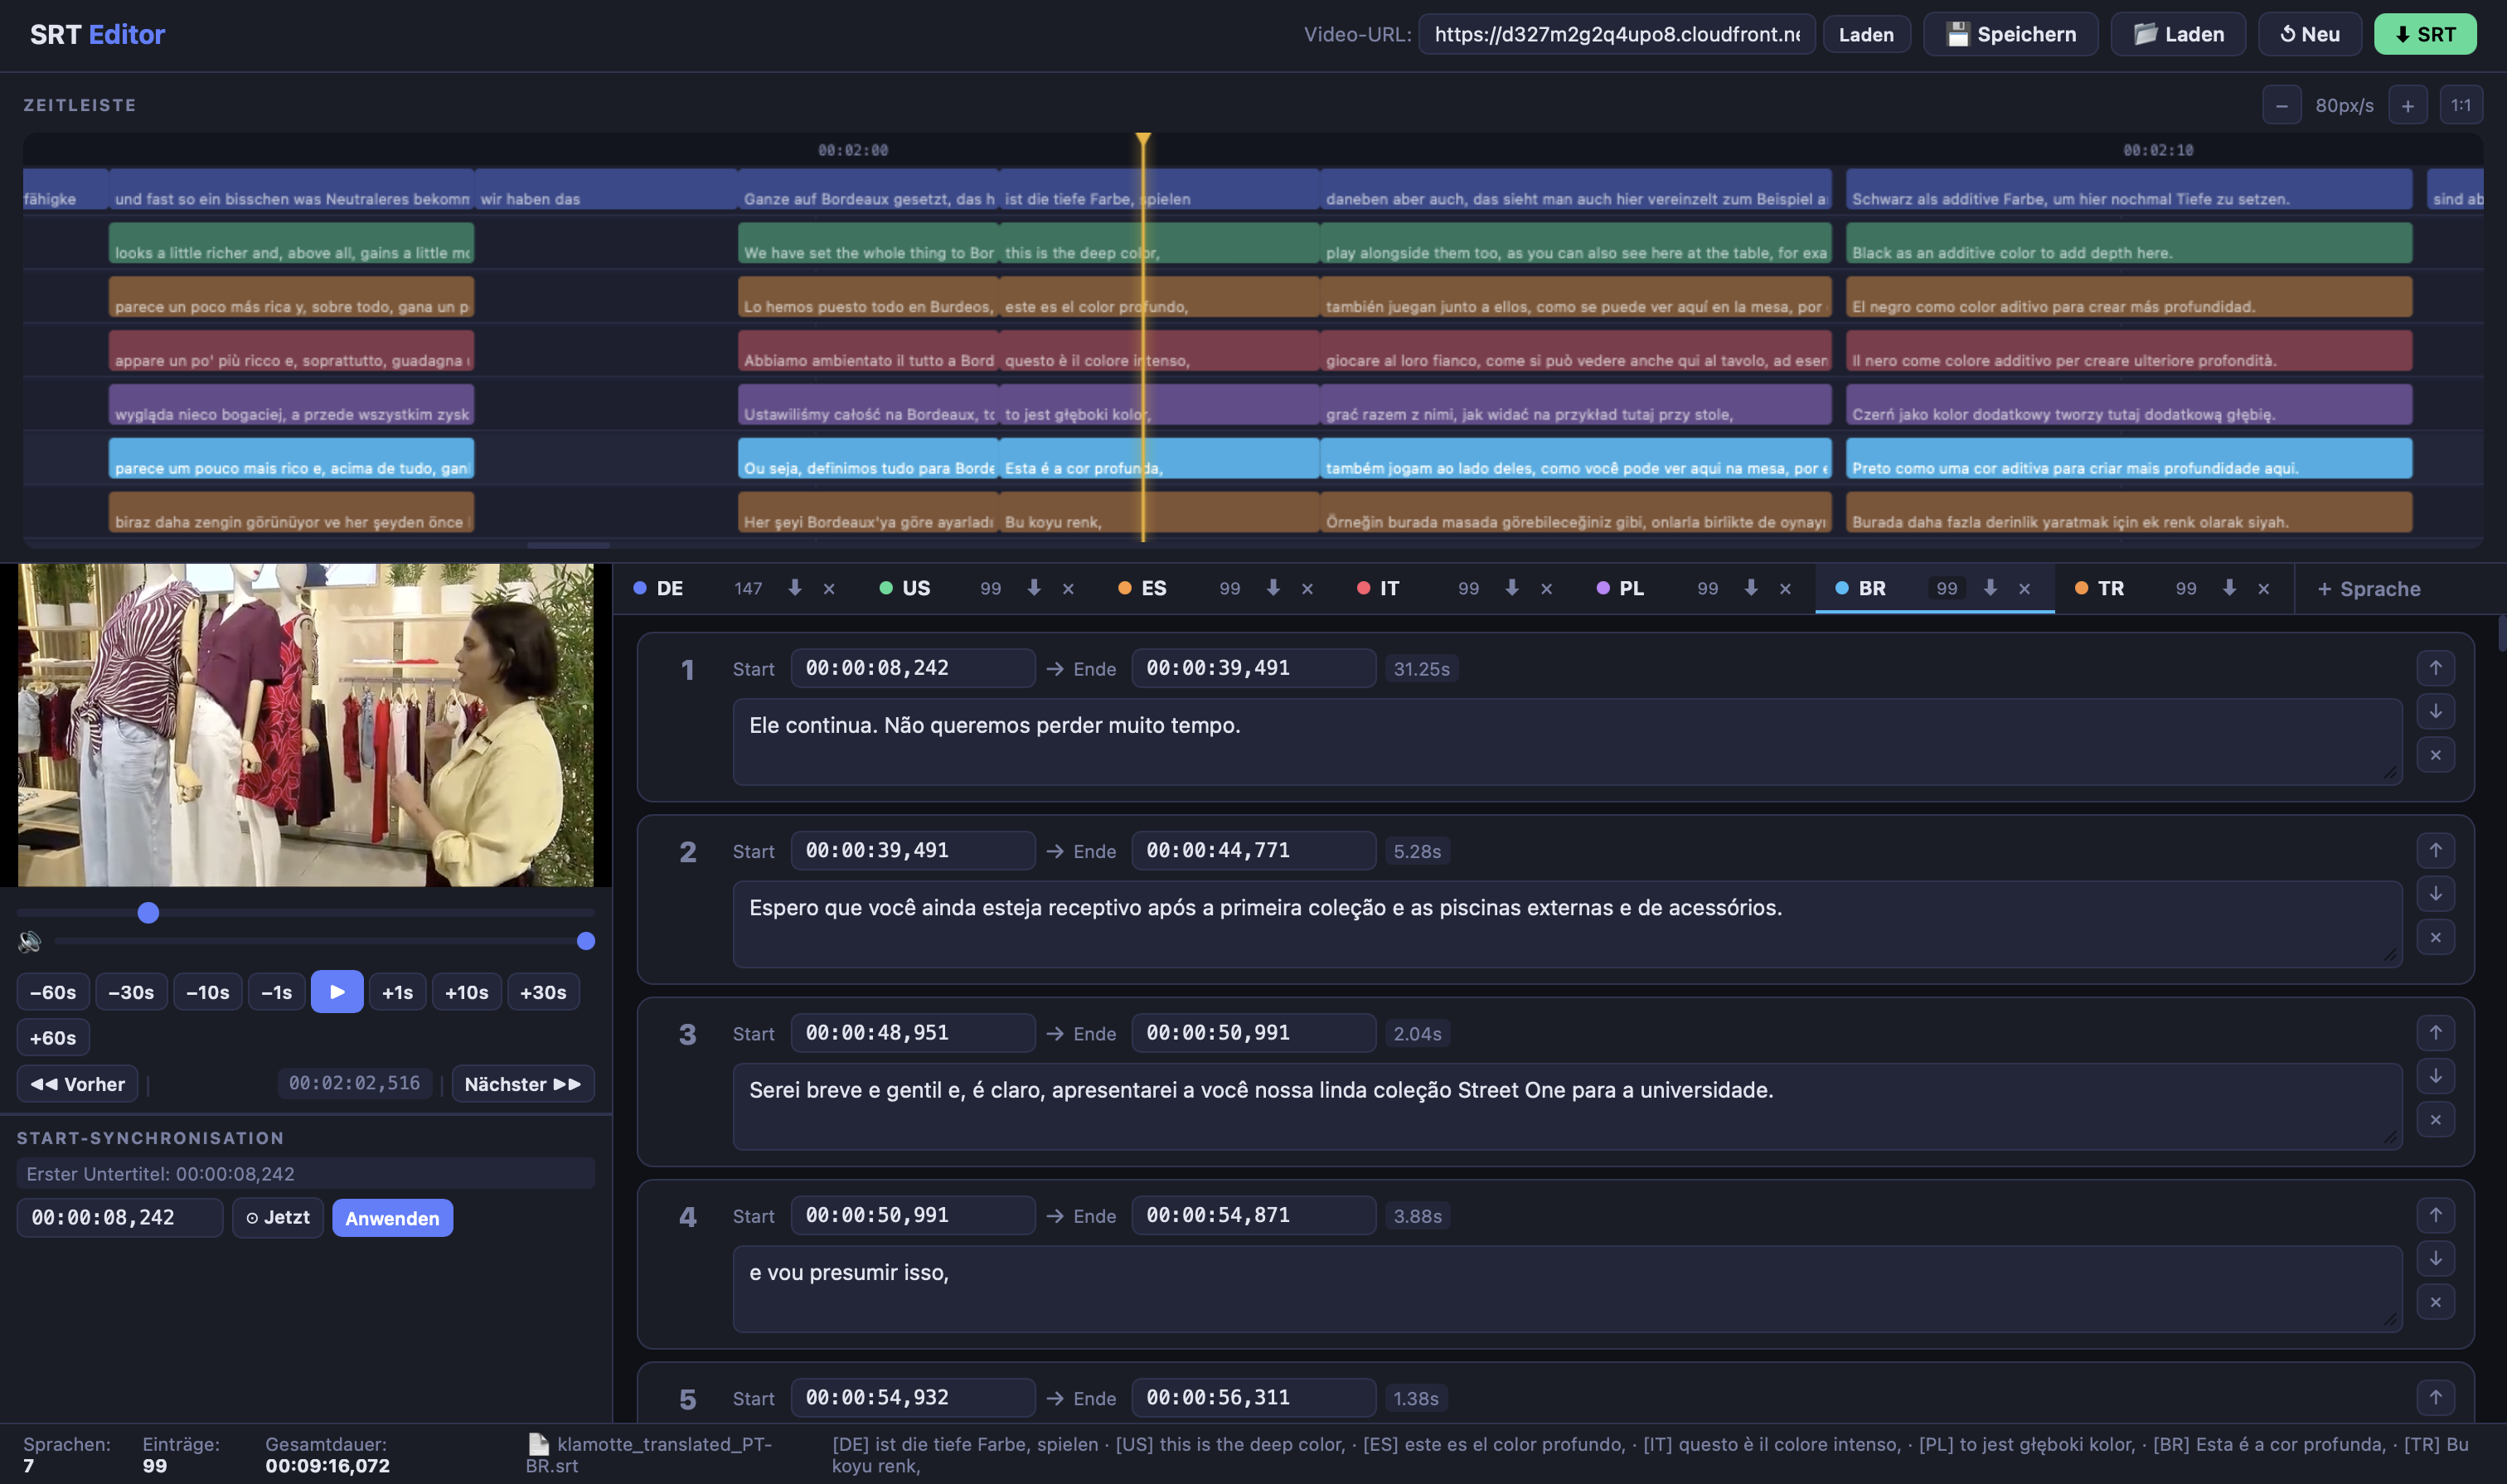Move subtitle entry 4 down

2435,1258
